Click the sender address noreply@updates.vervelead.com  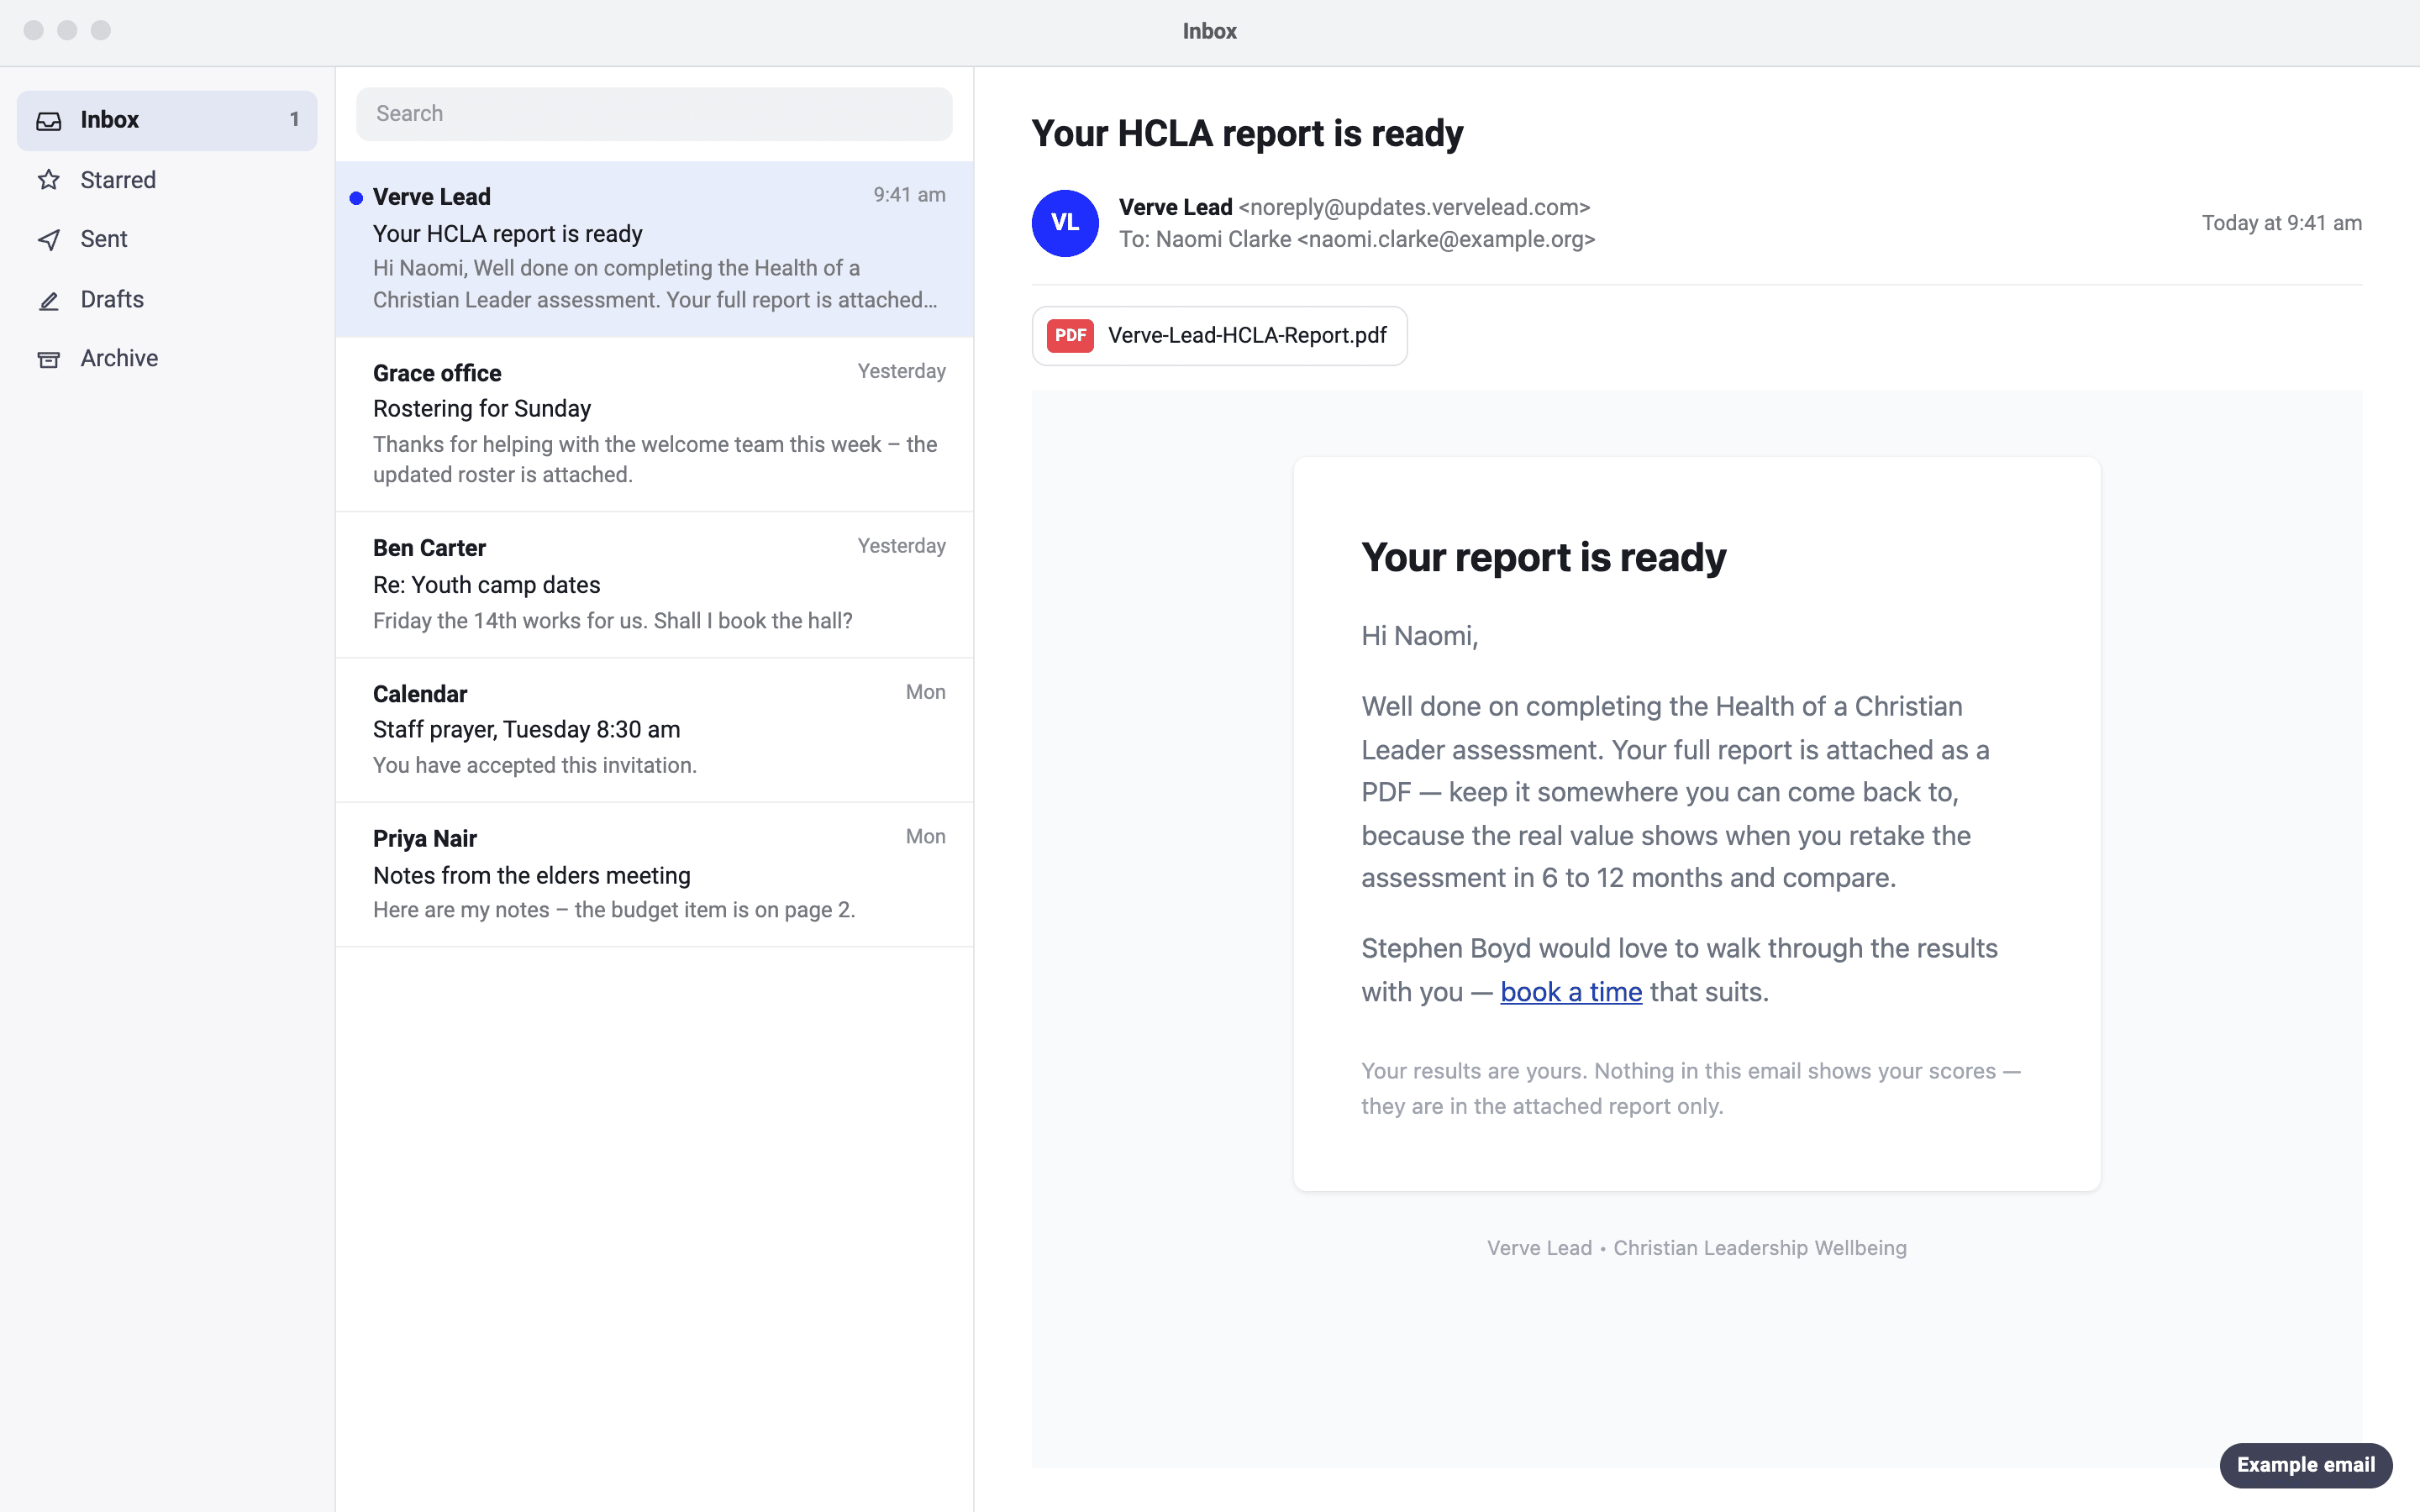coord(1414,207)
